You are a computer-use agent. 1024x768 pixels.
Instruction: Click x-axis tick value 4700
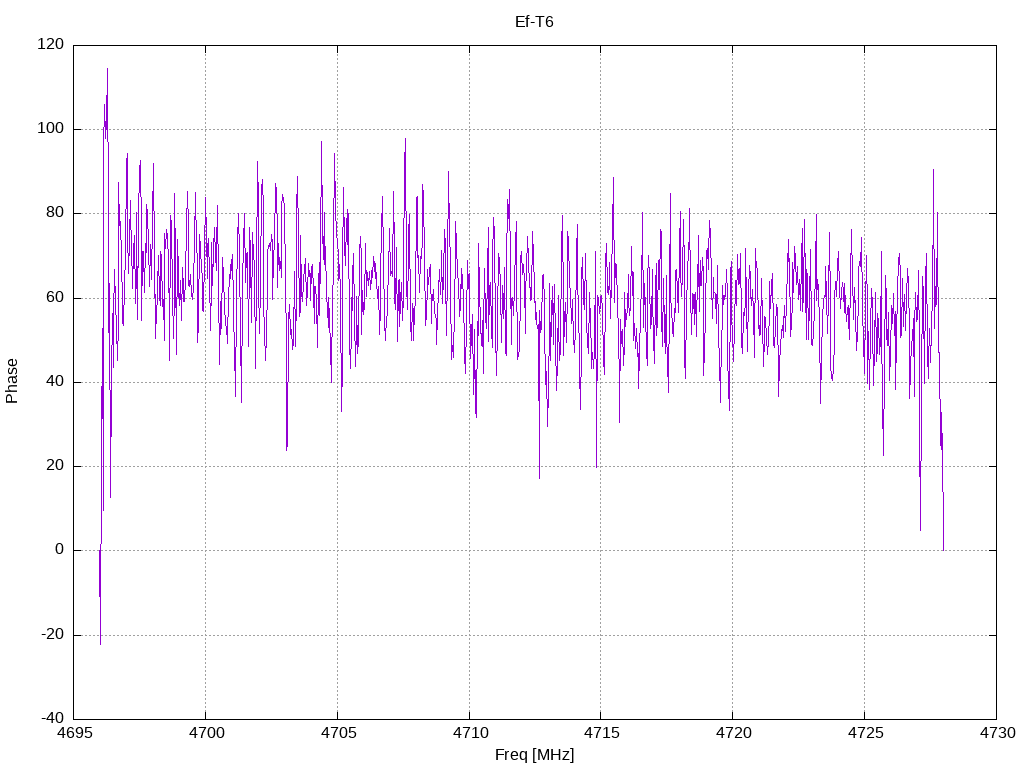coord(206,733)
